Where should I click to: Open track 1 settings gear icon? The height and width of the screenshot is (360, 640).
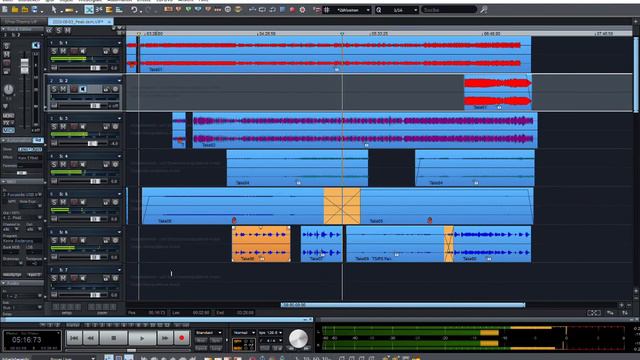pyautogui.click(x=115, y=51)
